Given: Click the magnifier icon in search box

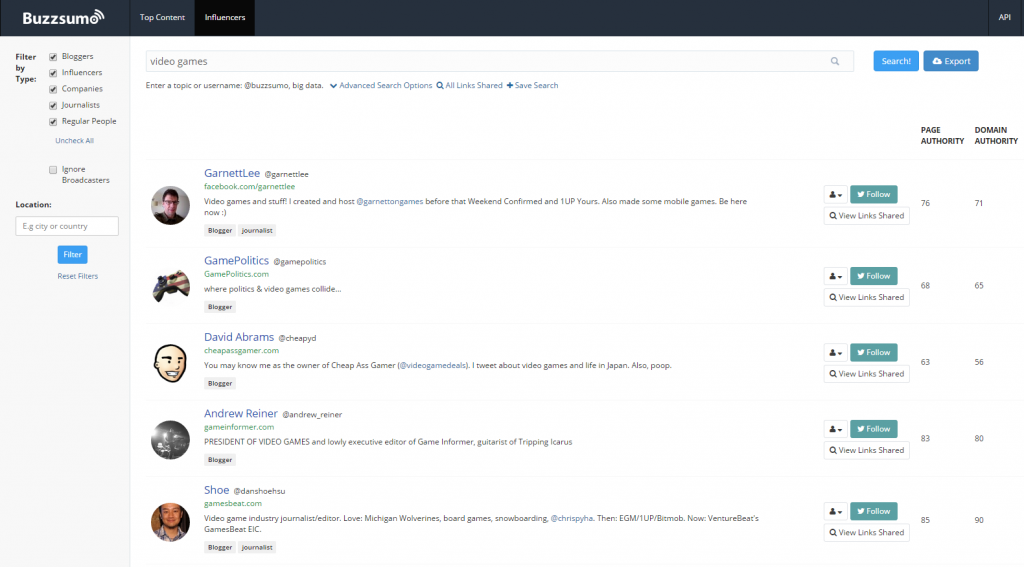Looking at the screenshot, I should (835, 61).
